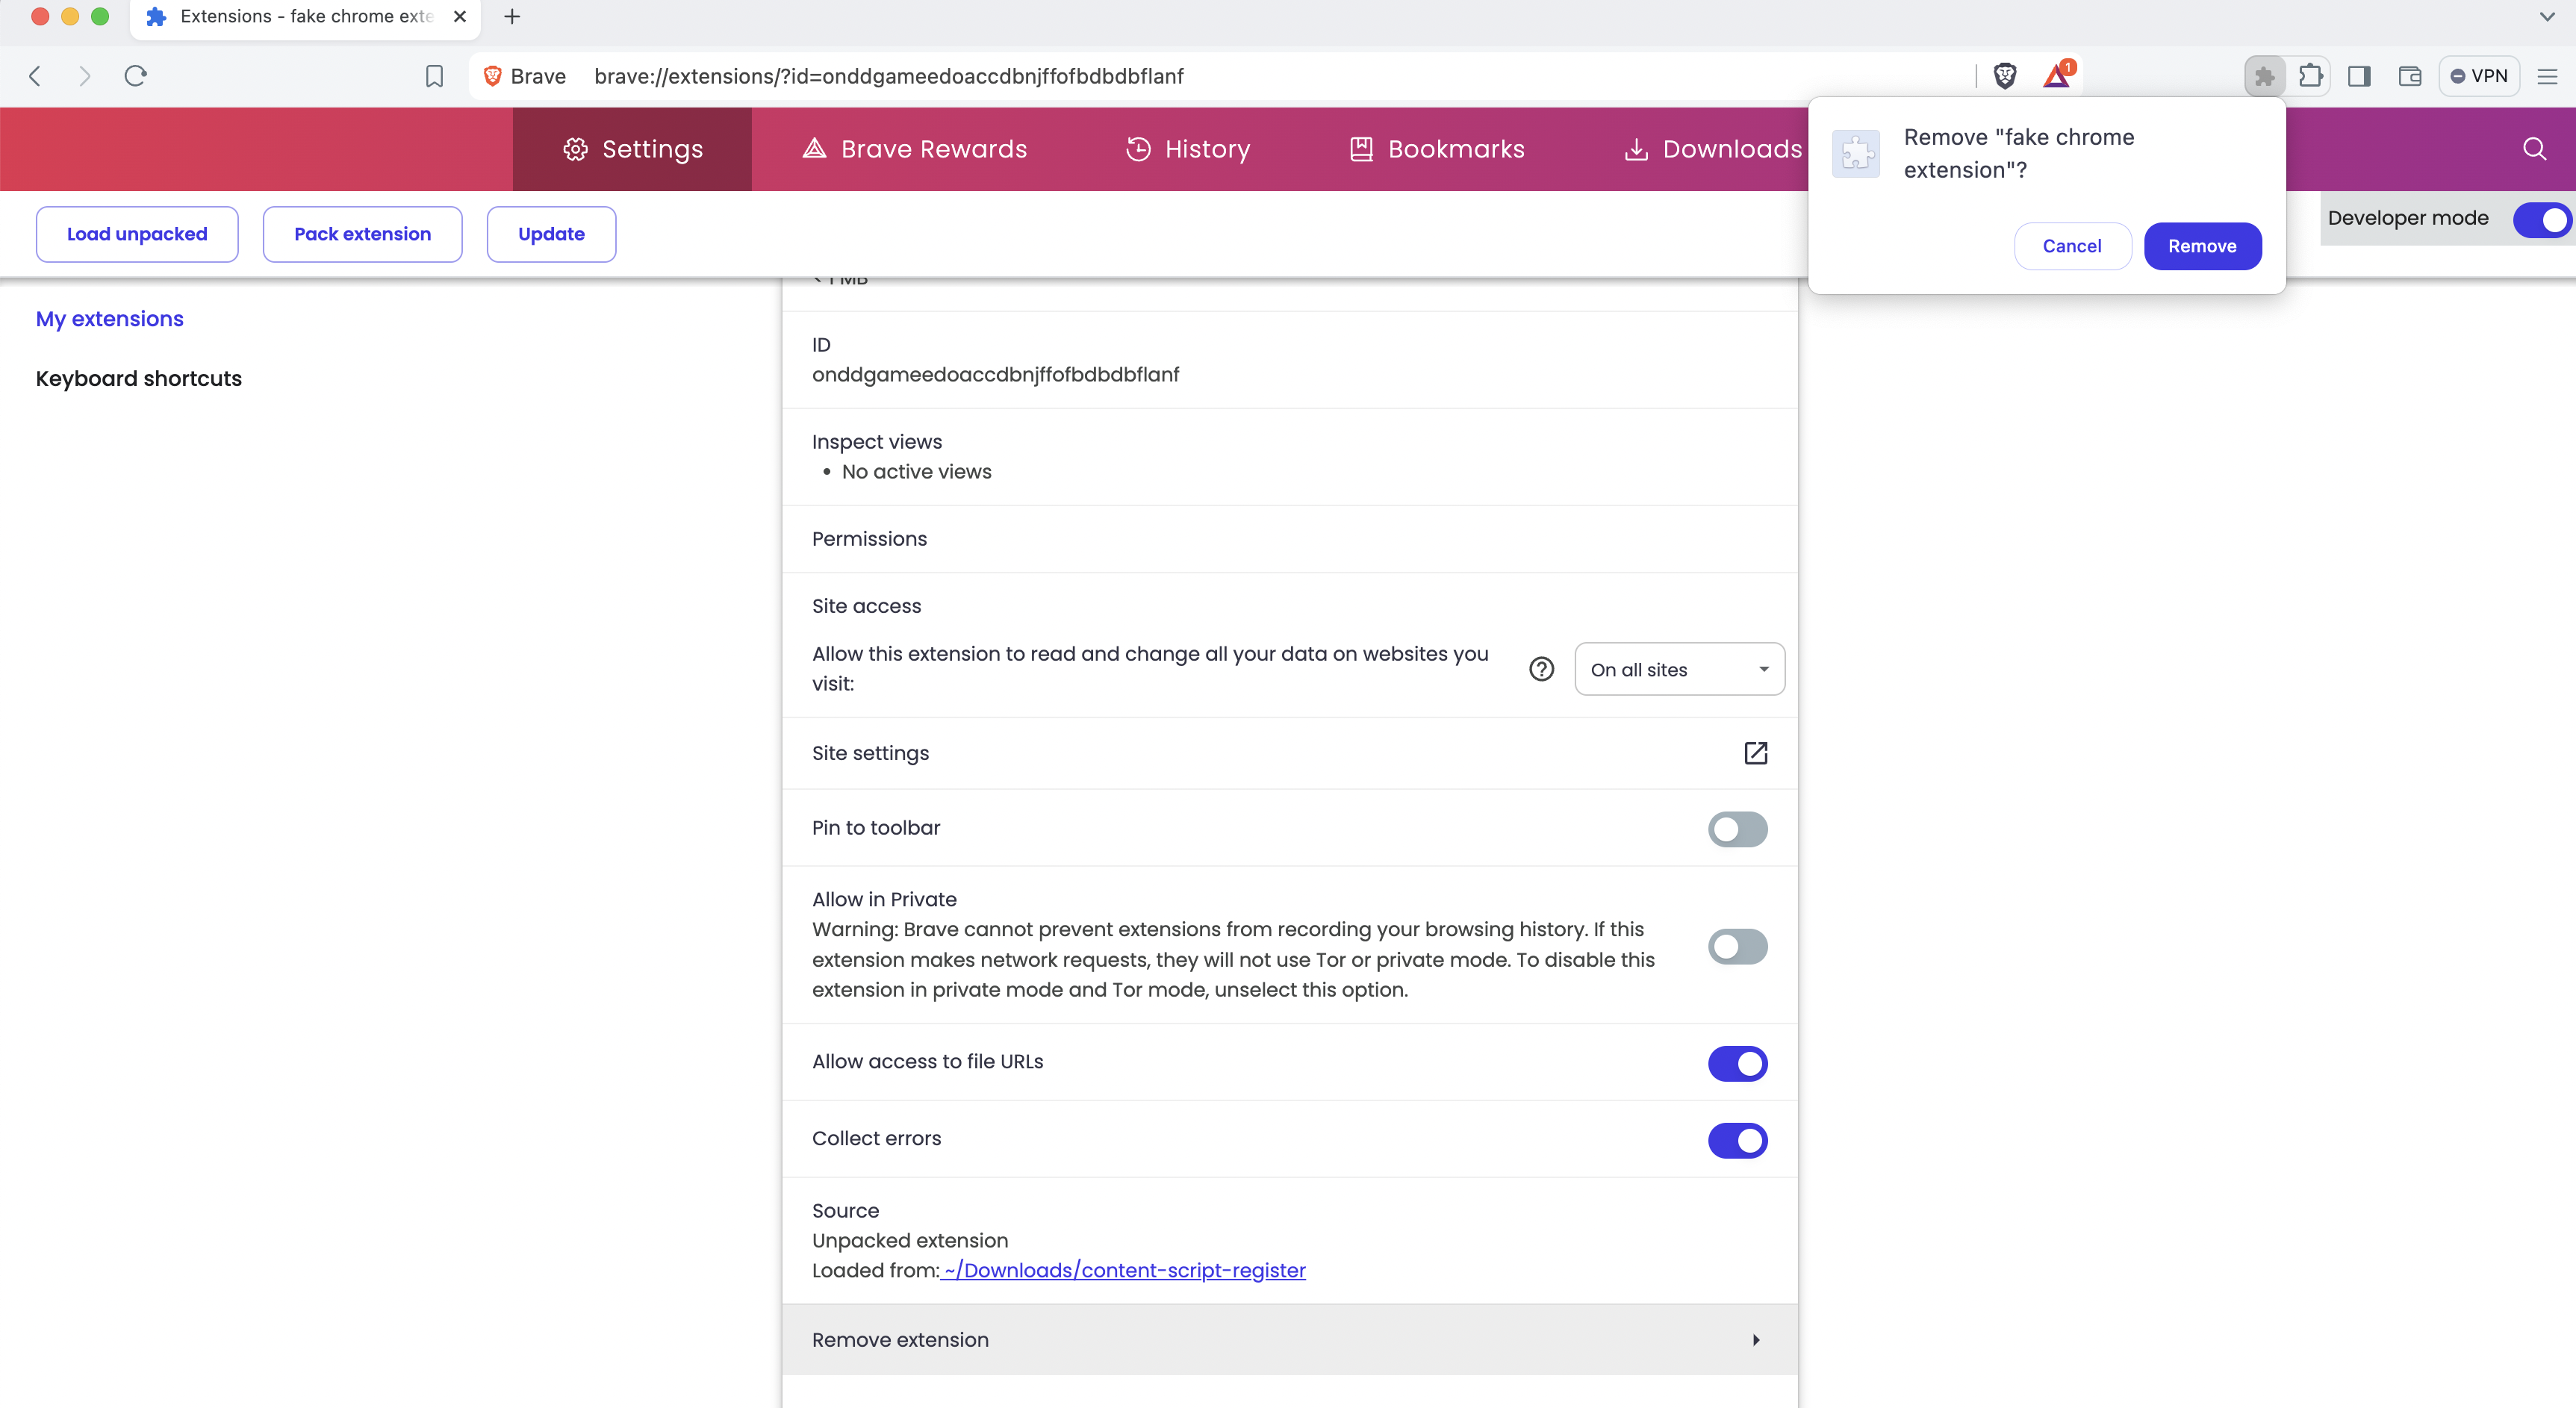Open the main hamburger menu
The image size is (2576, 1408).
tap(2547, 76)
